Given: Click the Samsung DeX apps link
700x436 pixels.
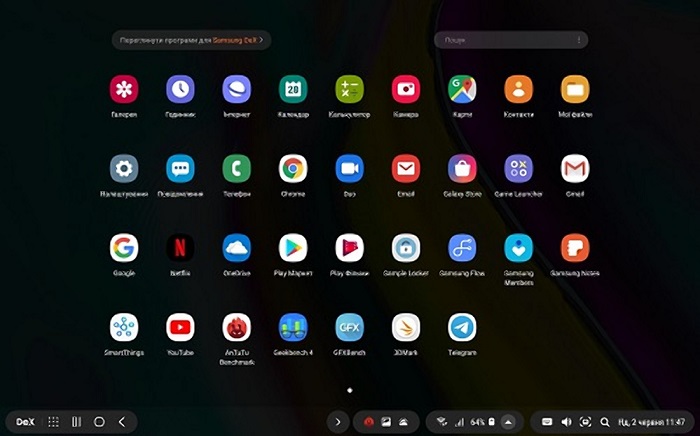Looking at the screenshot, I should point(192,40).
